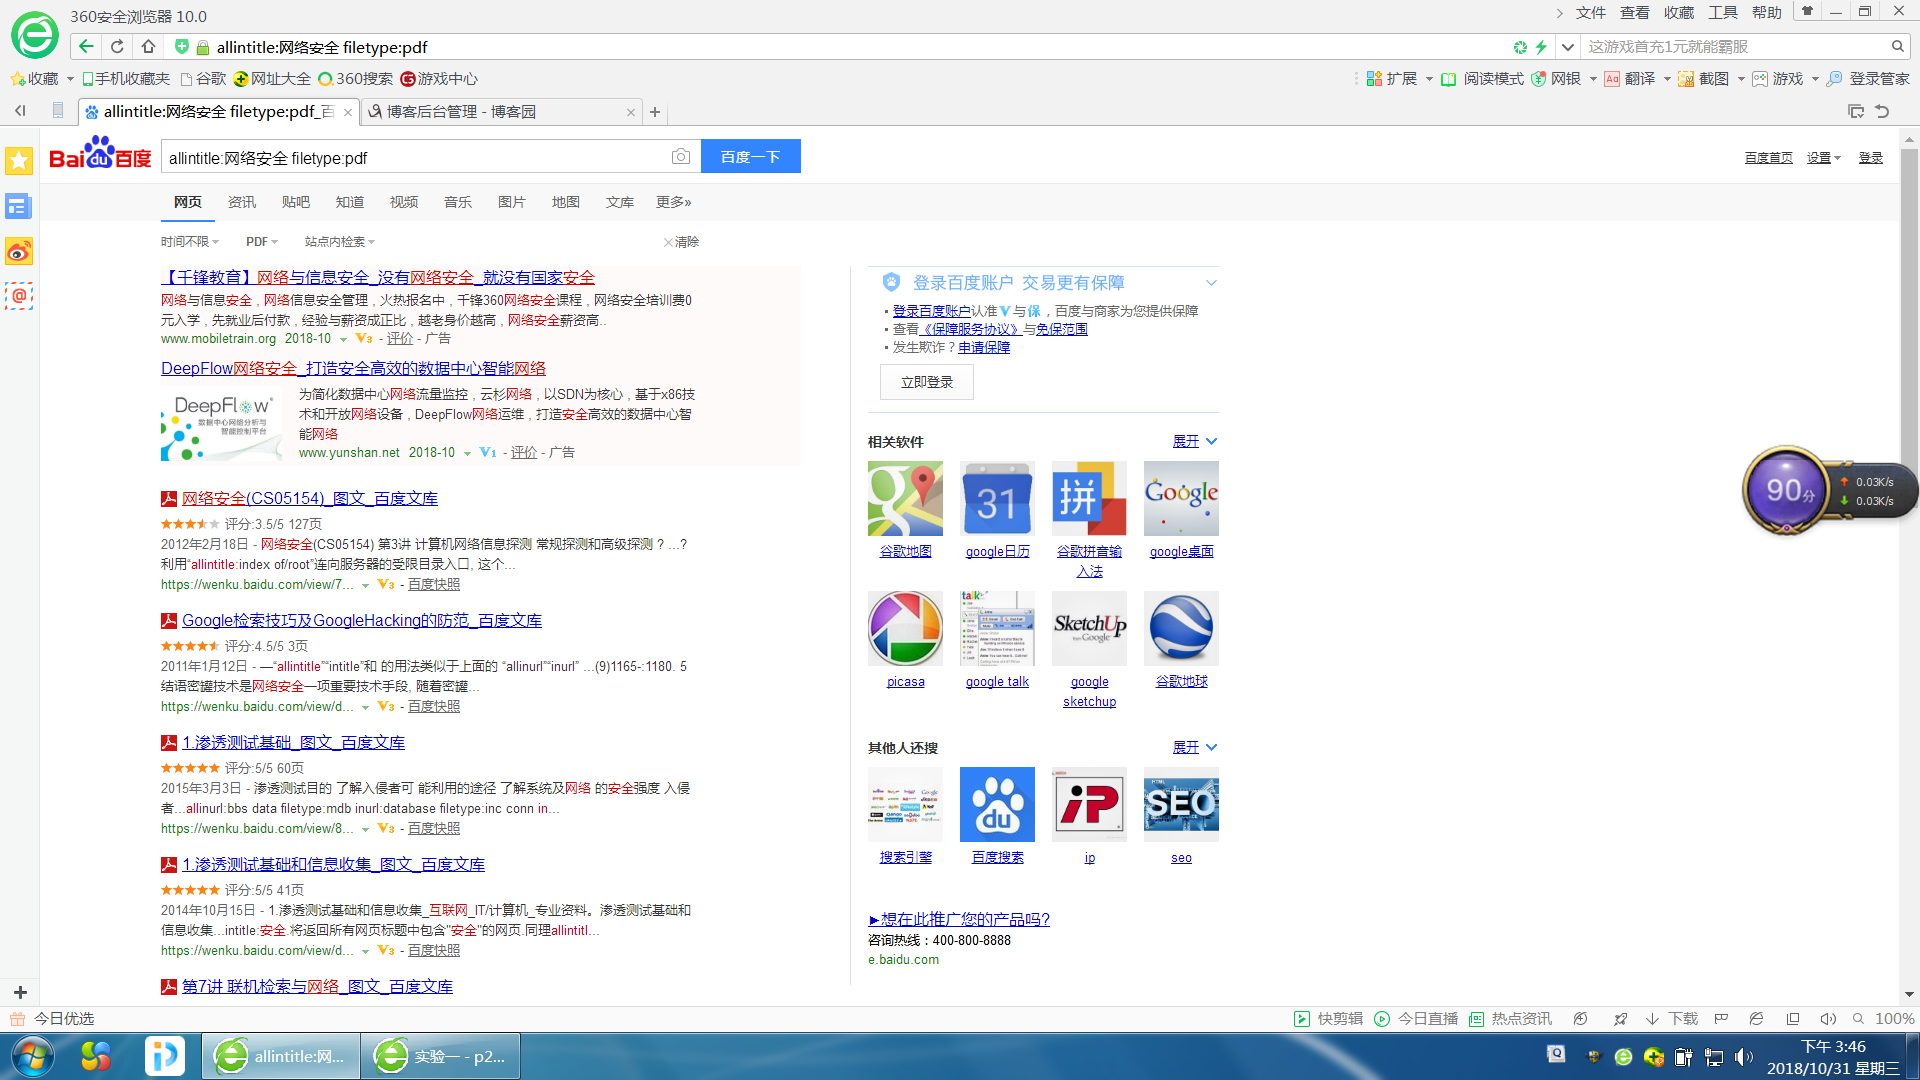Click the 截图 screenshot tool icon

(x=1686, y=79)
